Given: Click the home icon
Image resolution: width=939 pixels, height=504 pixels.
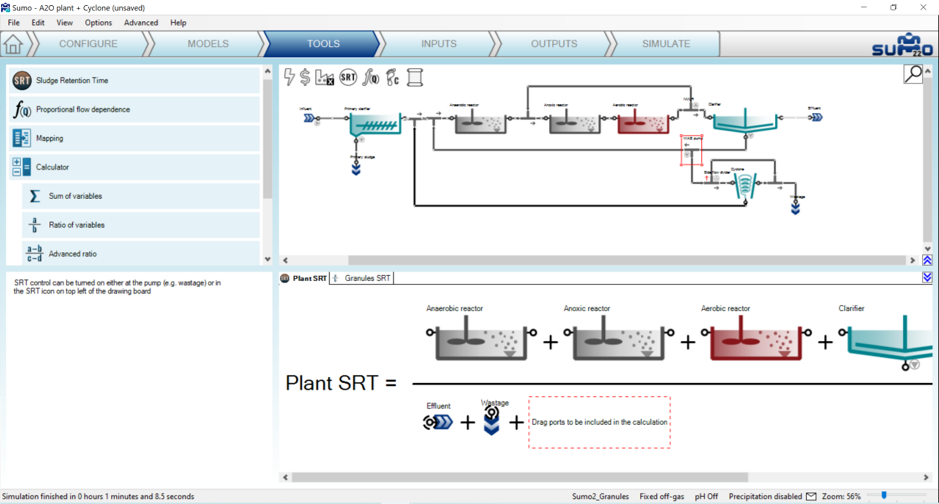Looking at the screenshot, I should 13,44.
